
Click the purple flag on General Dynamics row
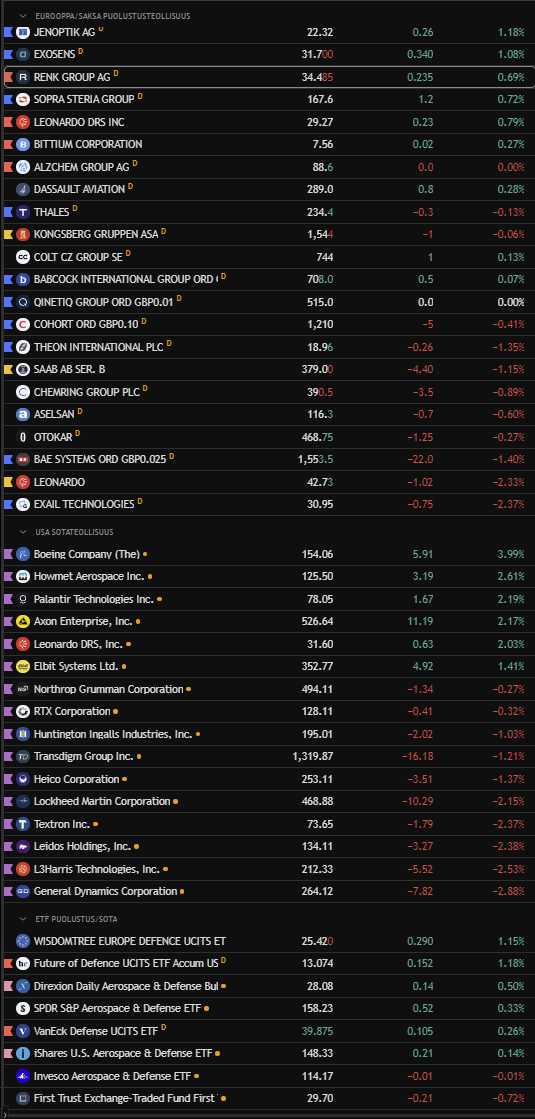pos(8,891)
